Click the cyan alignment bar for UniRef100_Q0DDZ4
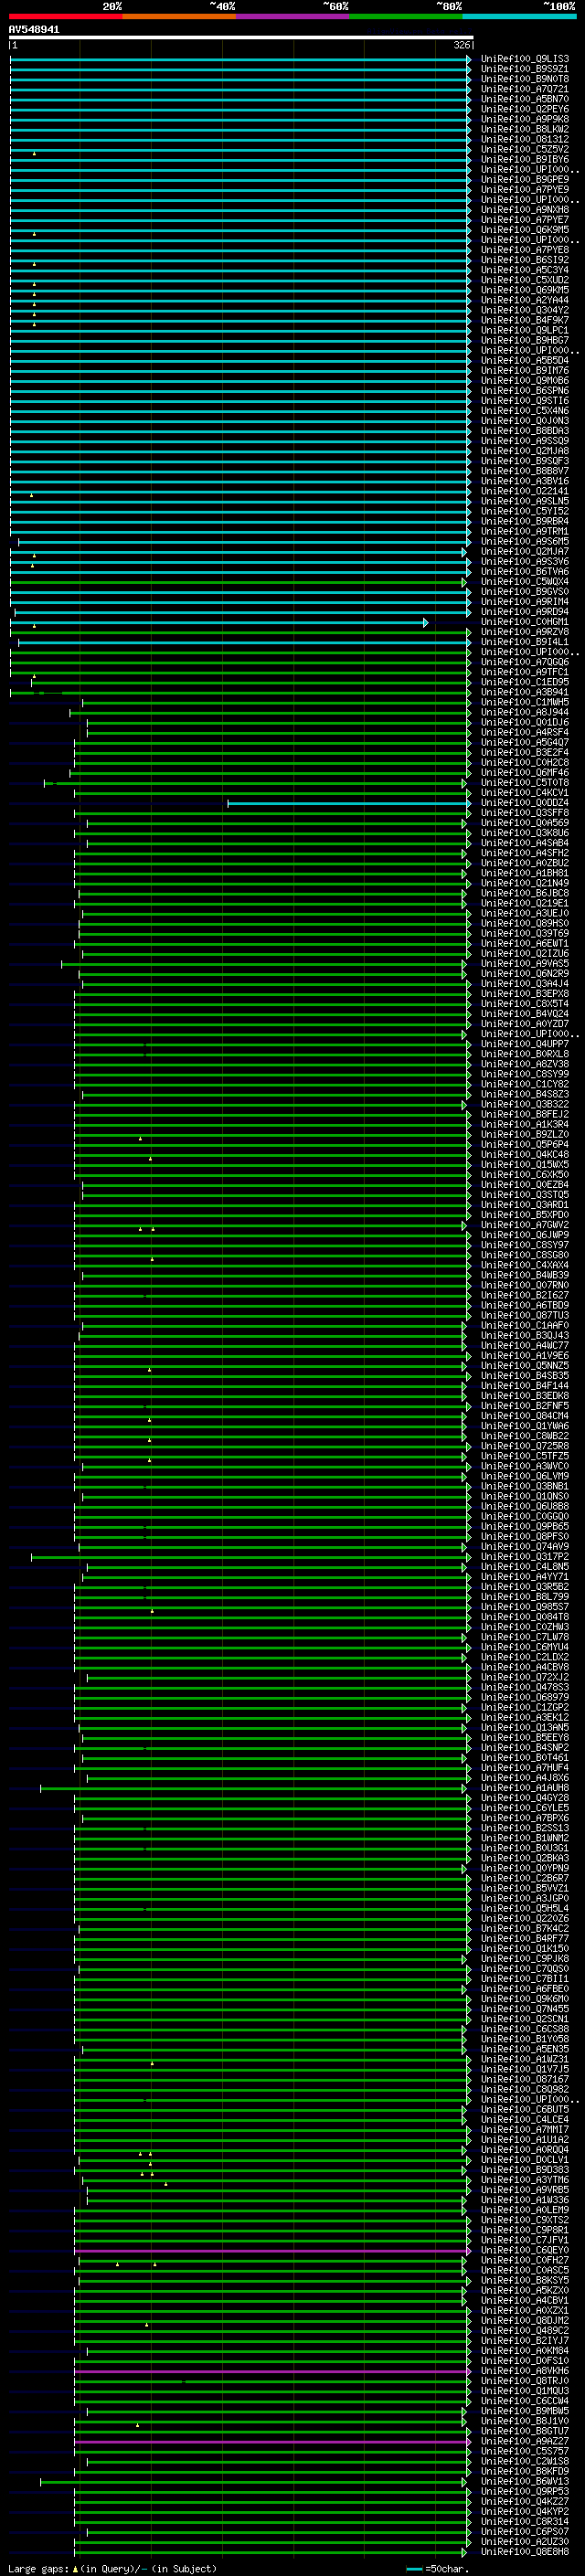 click(349, 803)
